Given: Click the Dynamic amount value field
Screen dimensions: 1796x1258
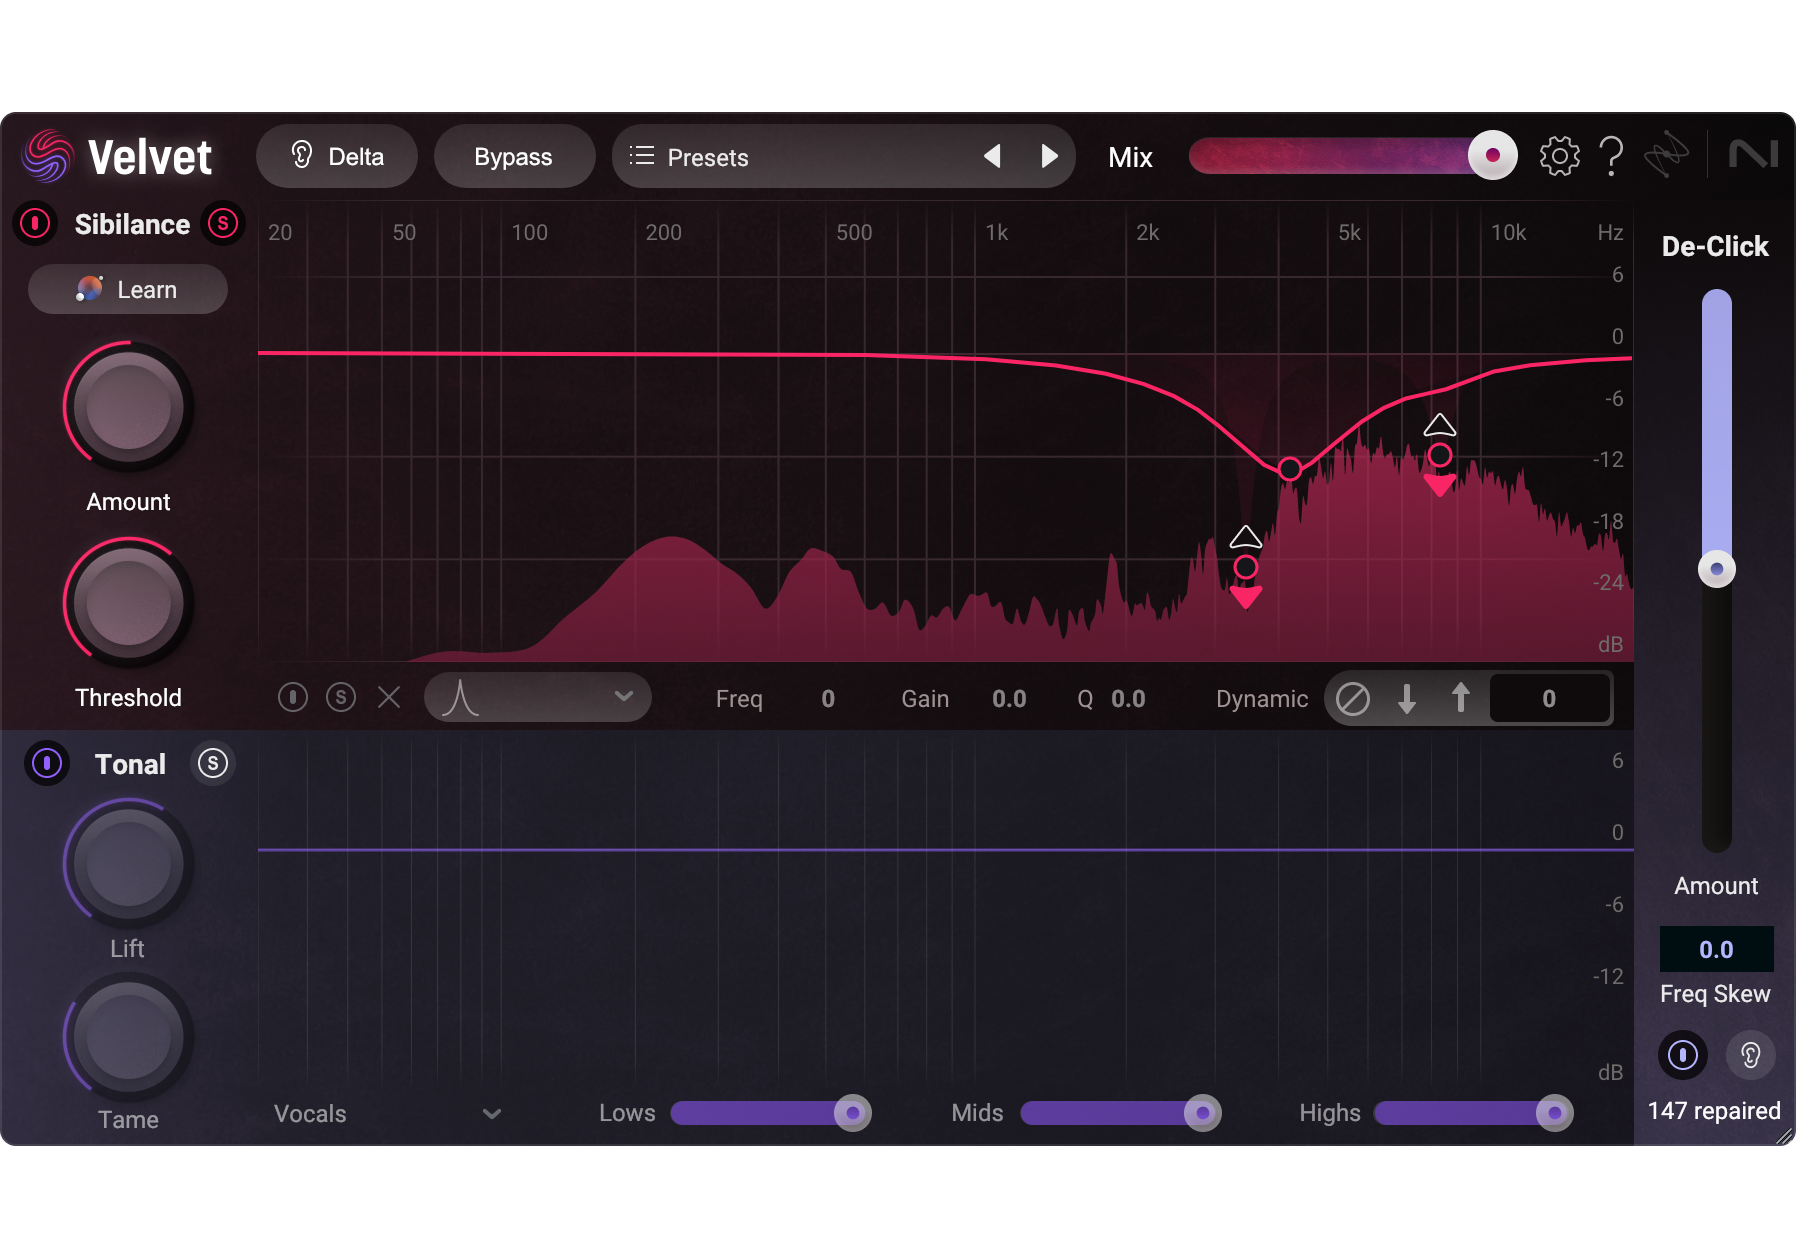Looking at the screenshot, I should 1549,698.
